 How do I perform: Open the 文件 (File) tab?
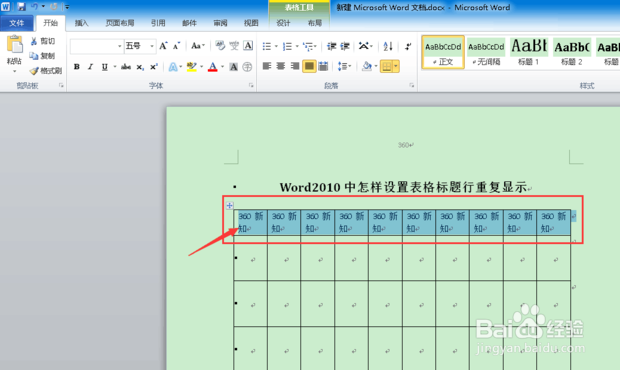pos(17,23)
